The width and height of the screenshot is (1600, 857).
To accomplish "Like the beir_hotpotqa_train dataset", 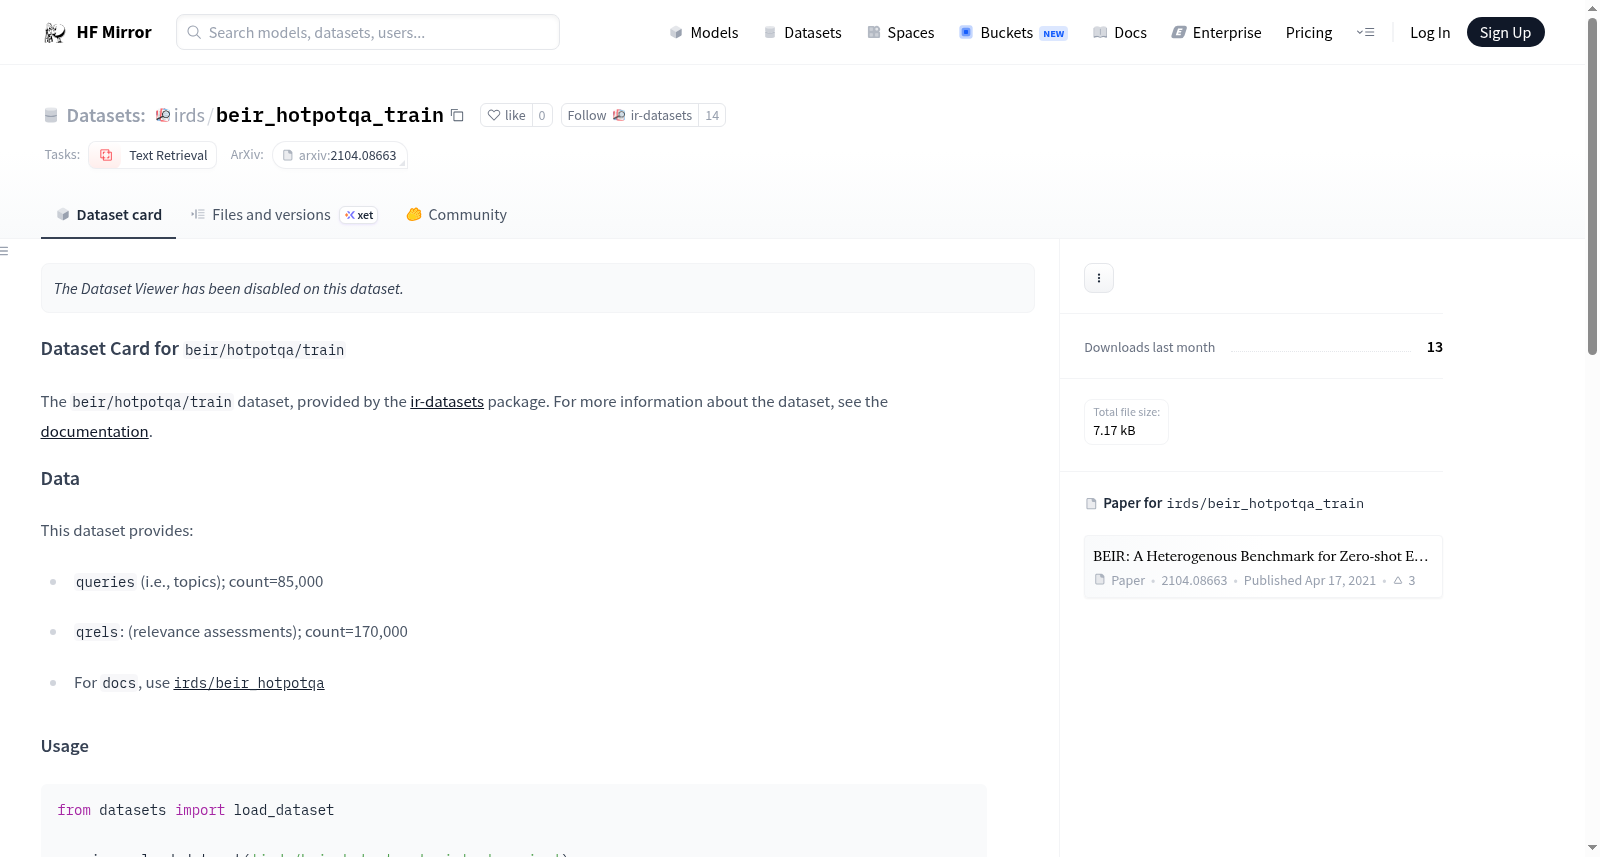I will (506, 115).
